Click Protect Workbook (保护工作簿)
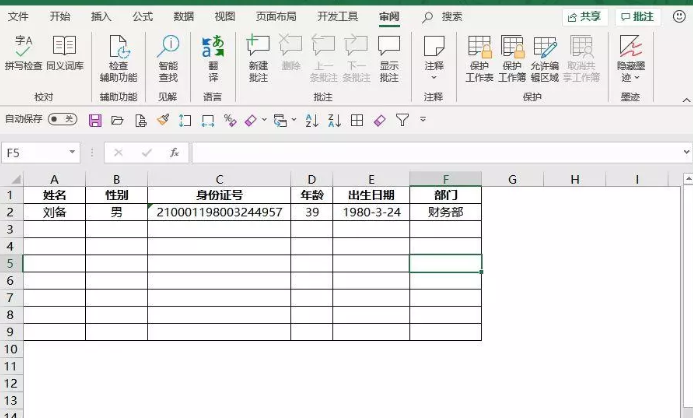693x418 pixels. (x=512, y=59)
